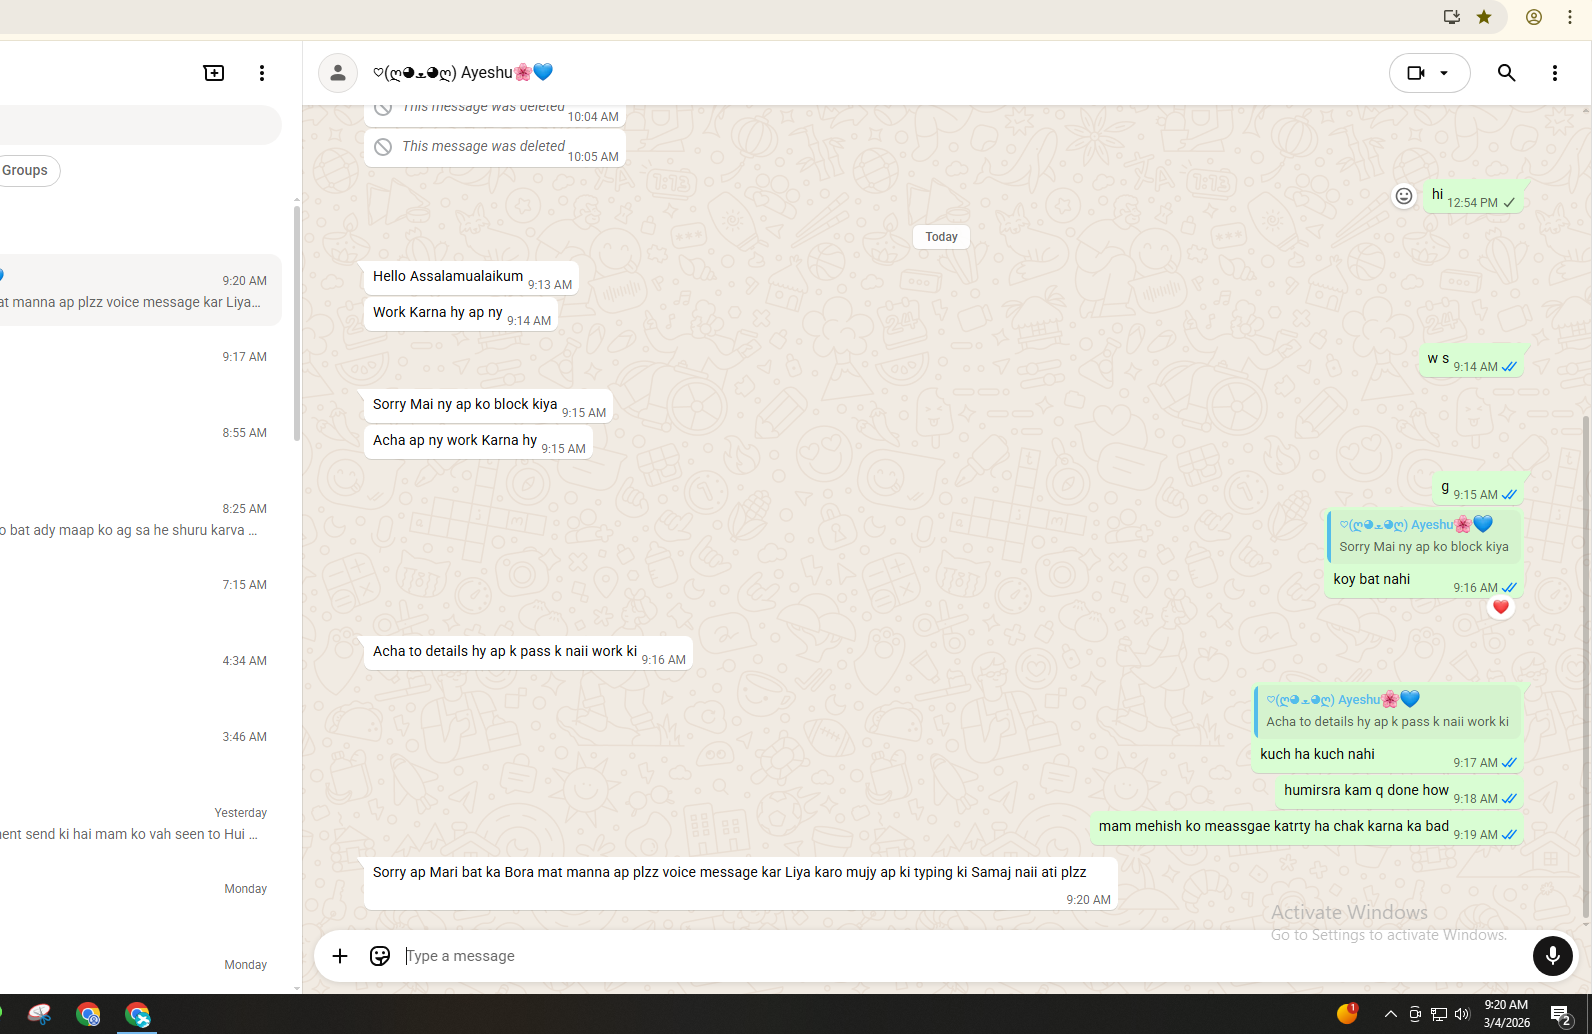This screenshot has width=1592, height=1034.
Task: Open paint-like taskbar app icon
Action: pos(40,1015)
